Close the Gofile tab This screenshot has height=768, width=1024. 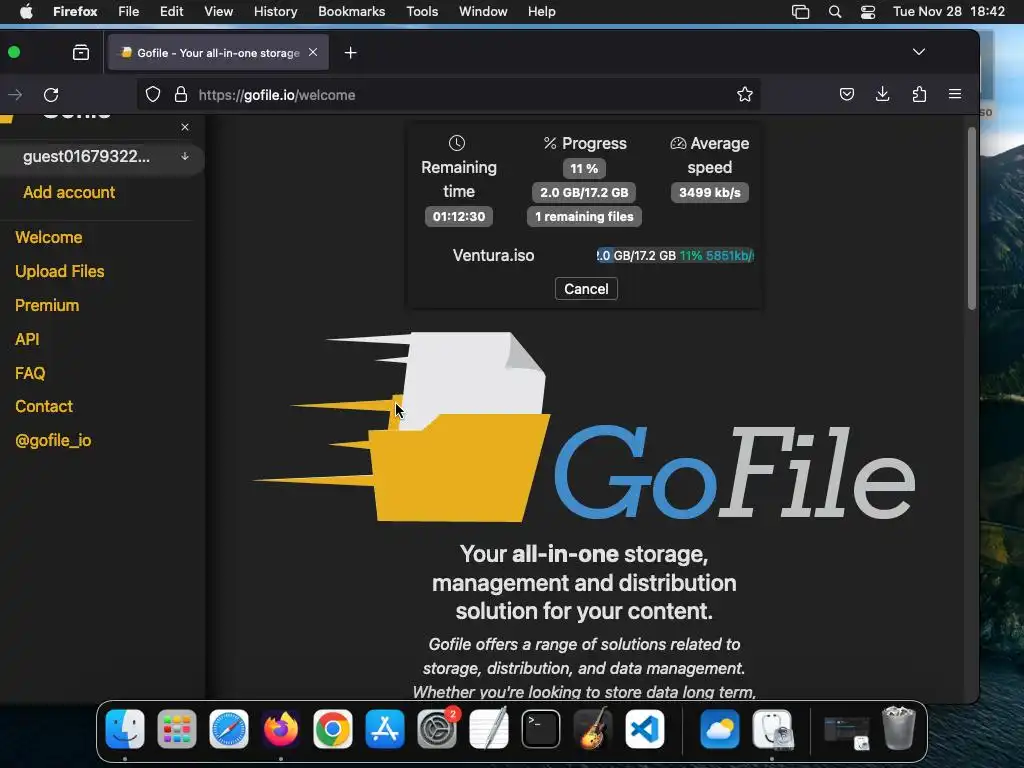click(313, 52)
